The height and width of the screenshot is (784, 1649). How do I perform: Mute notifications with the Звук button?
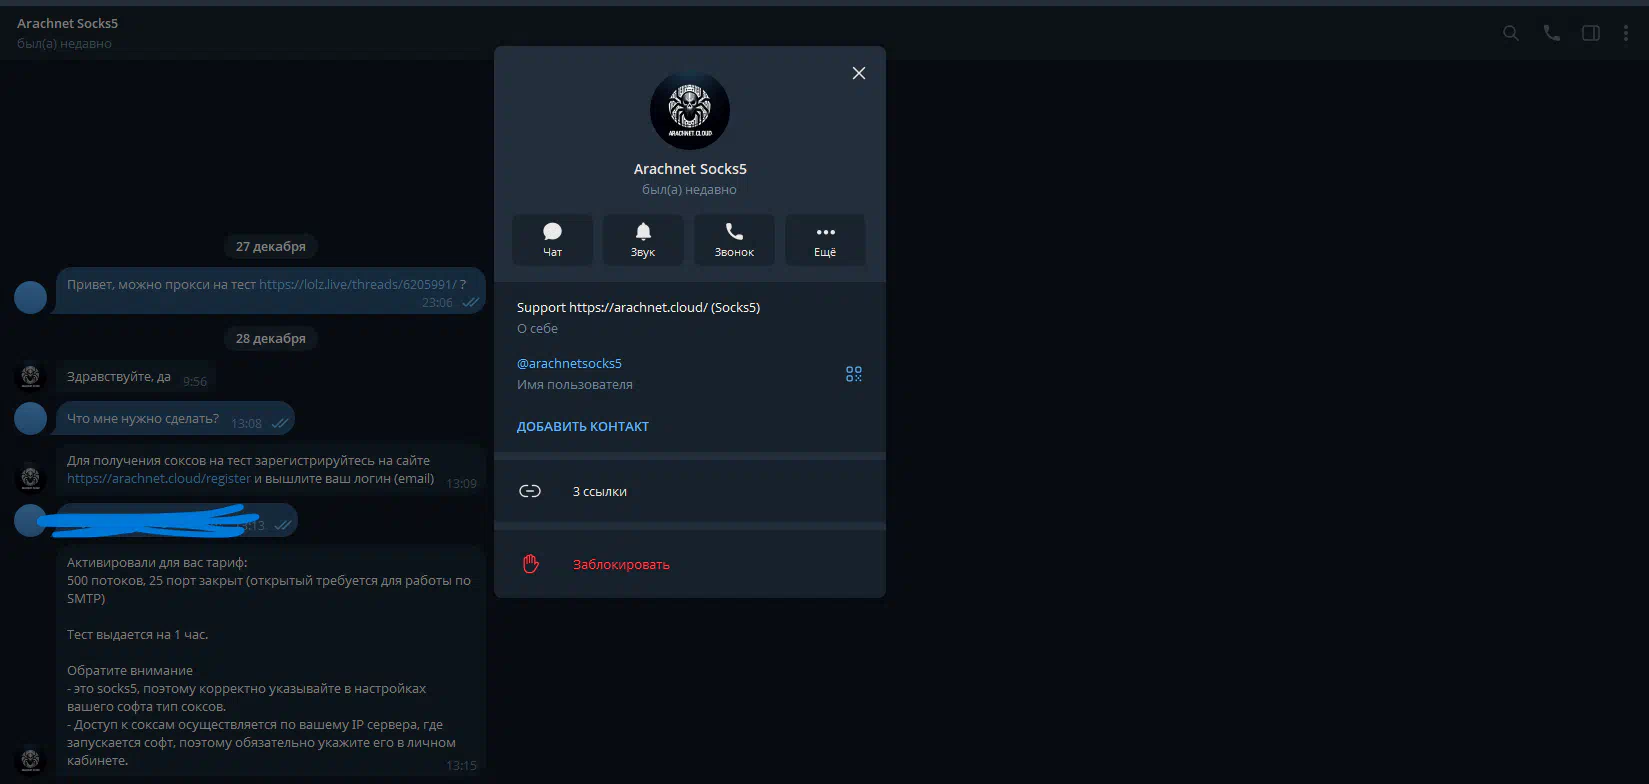(x=643, y=240)
